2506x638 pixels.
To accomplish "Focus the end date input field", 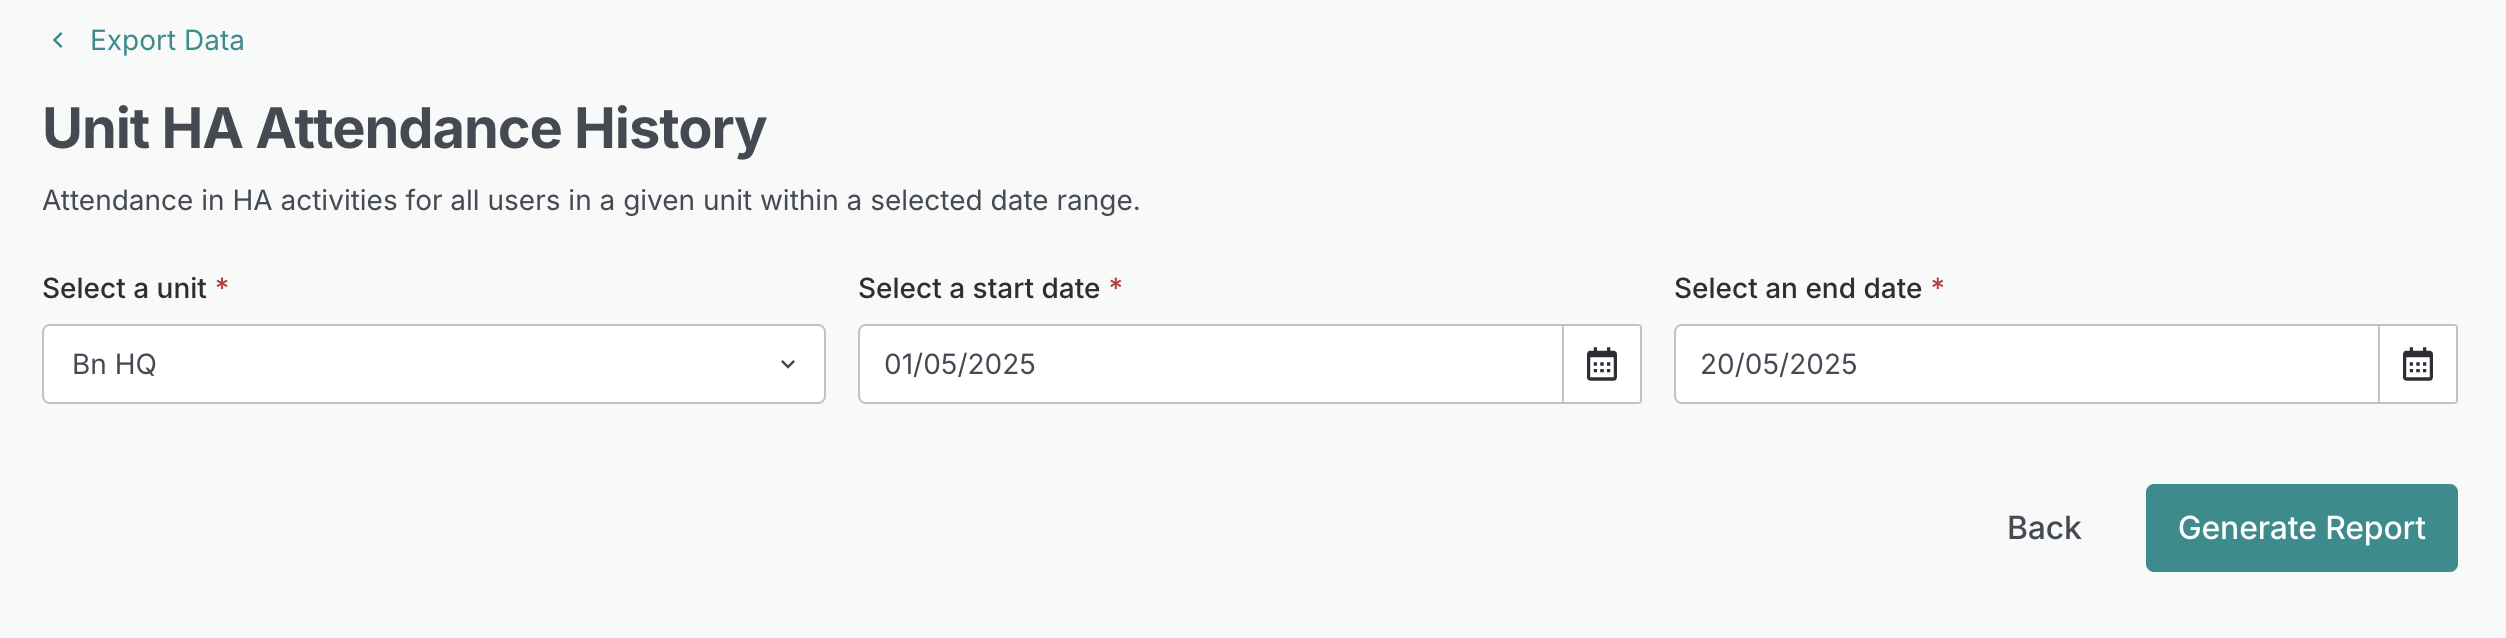I will pos(2026,364).
